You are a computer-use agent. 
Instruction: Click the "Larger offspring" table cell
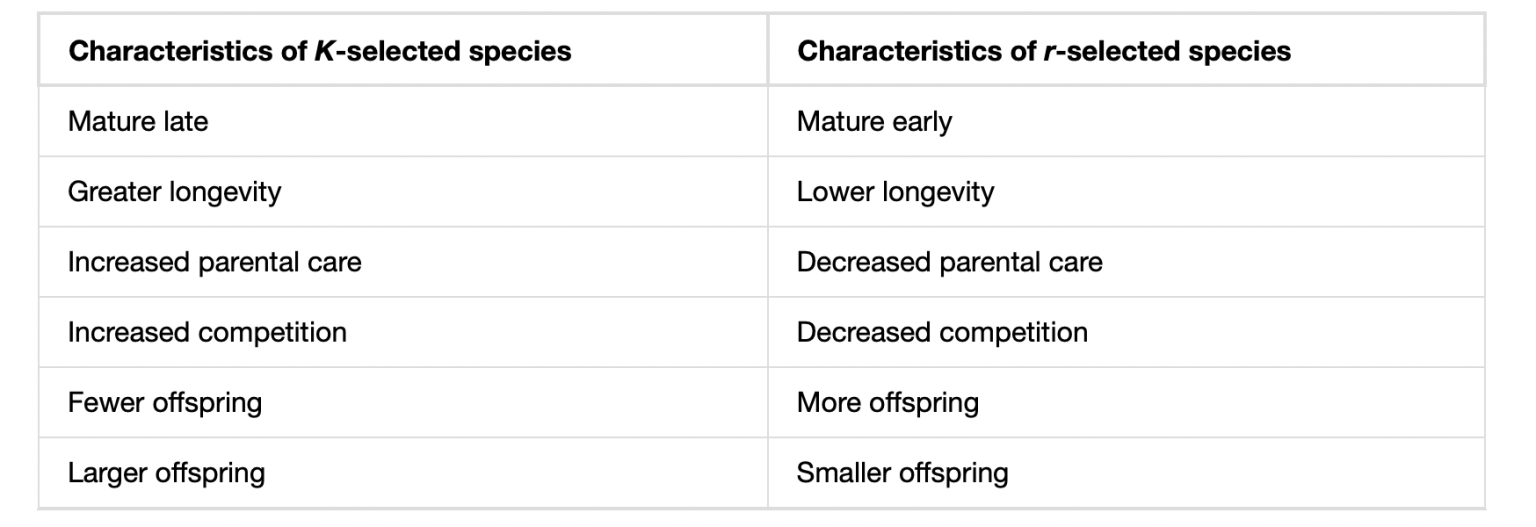(x=166, y=472)
